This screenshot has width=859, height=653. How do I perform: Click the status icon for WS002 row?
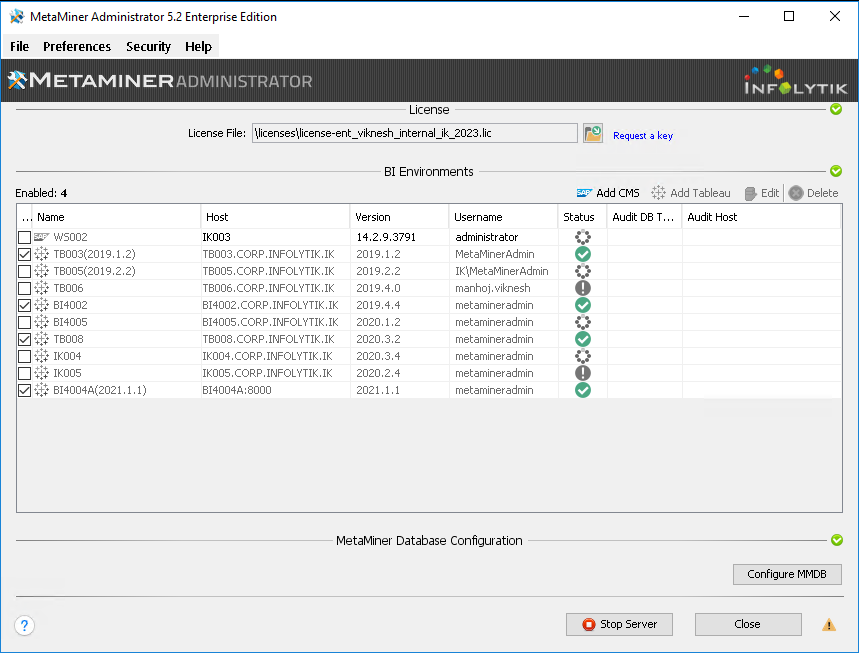click(583, 237)
